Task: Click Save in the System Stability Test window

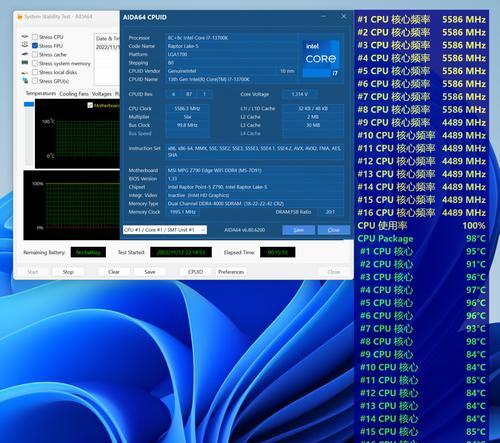Action: coord(150,272)
